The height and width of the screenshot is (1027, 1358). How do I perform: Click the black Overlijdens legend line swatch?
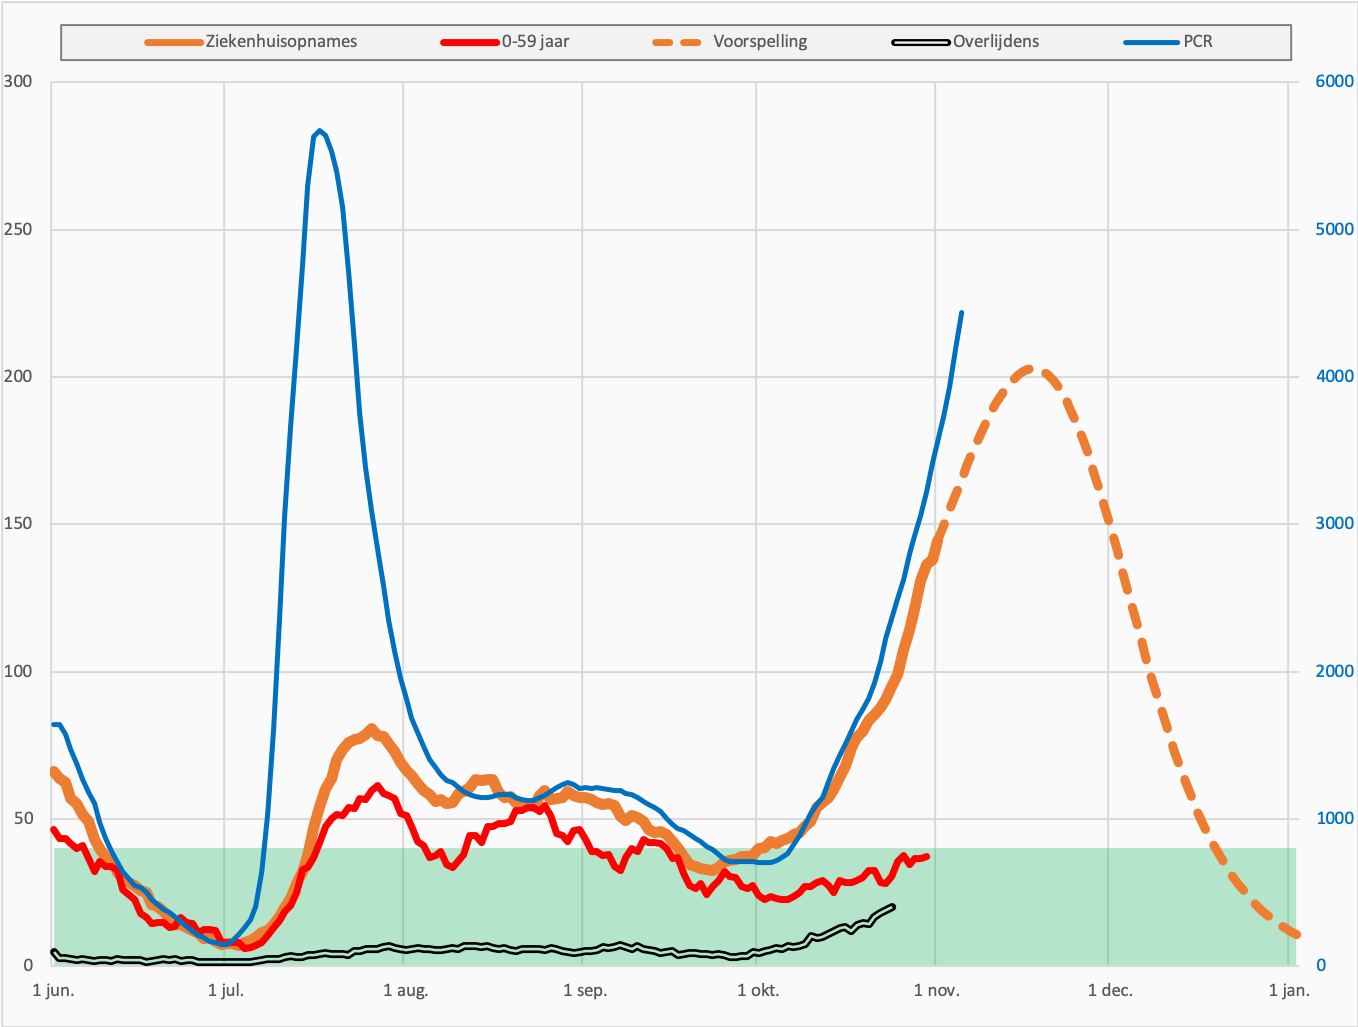point(920,42)
